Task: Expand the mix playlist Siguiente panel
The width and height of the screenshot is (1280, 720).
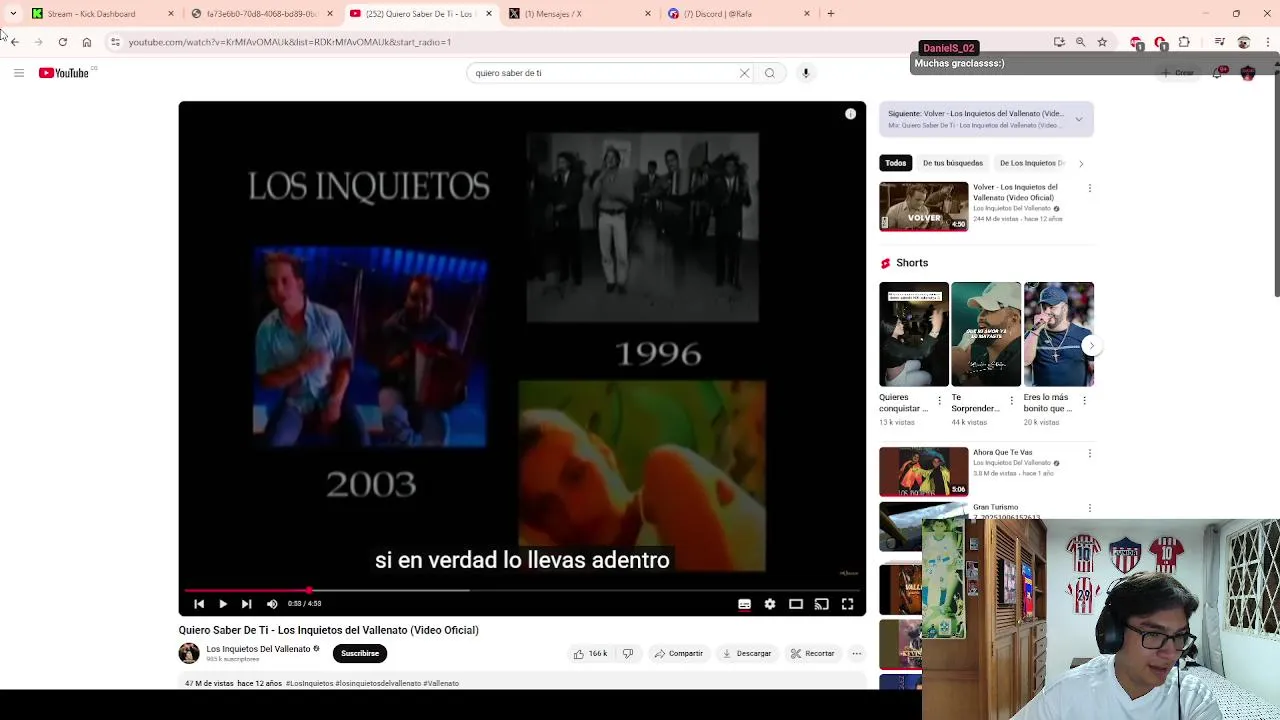Action: pos(1078,119)
